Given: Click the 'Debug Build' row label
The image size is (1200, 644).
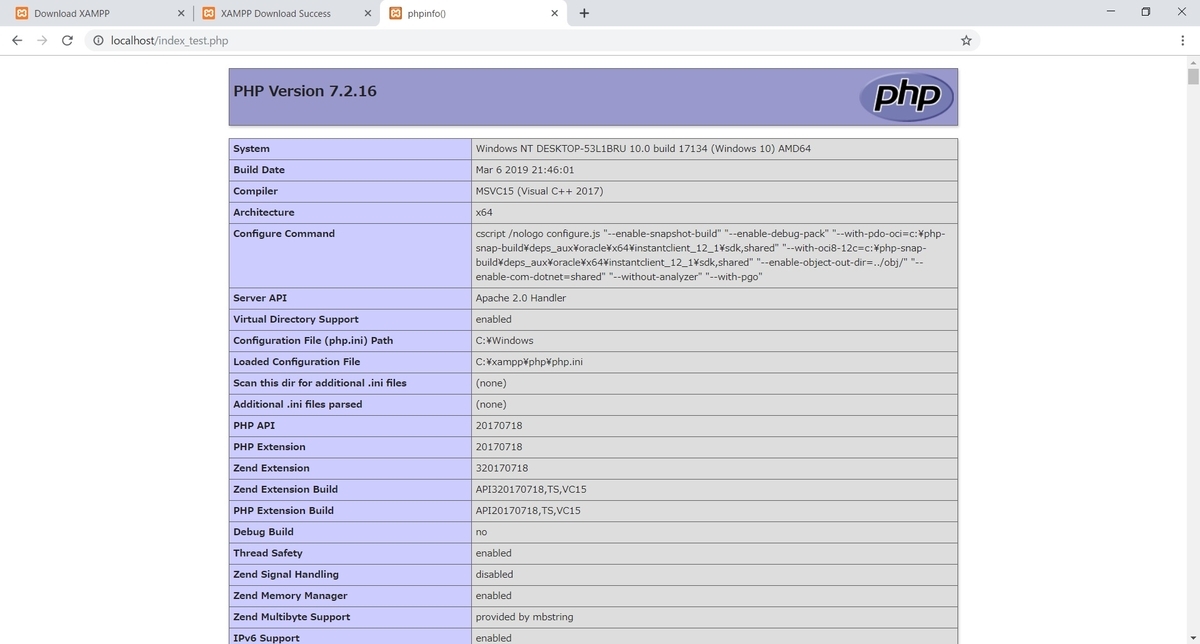Looking at the screenshot, I should pos(263,532).
